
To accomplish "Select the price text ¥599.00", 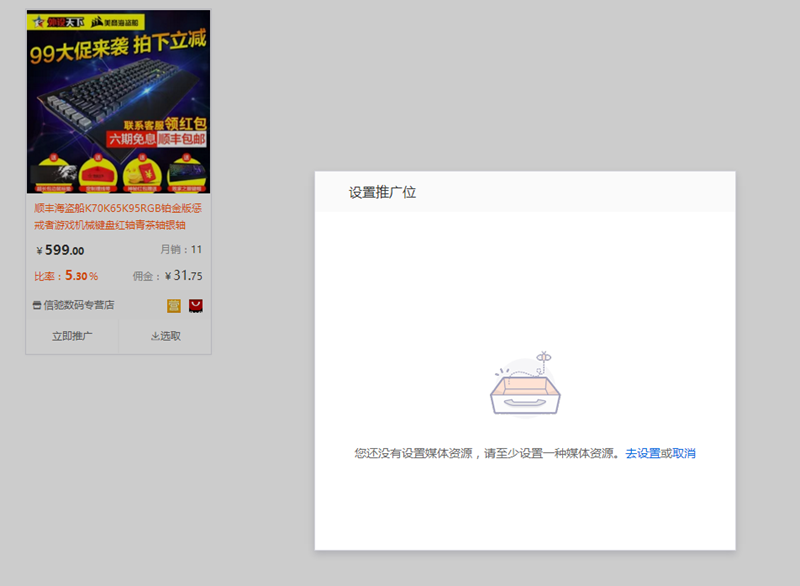I will tap(60, 250).
